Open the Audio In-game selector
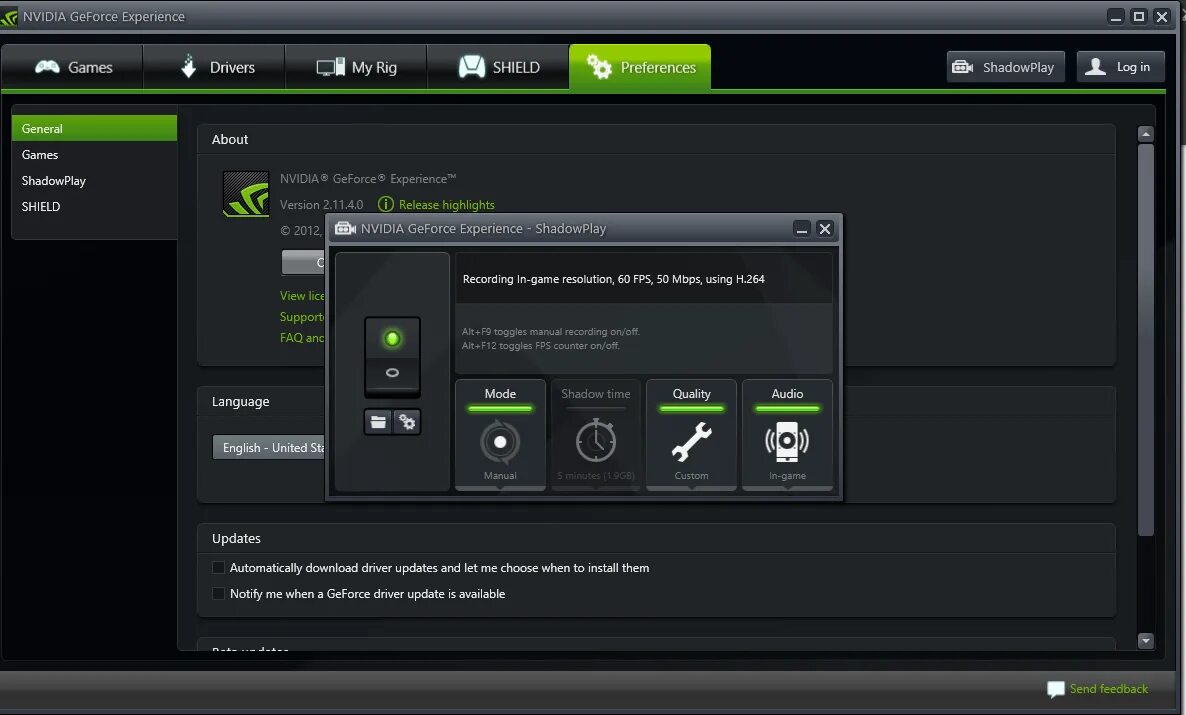Image resolution: width=1186 pixels, height=715 pixels. pos(787,435)
